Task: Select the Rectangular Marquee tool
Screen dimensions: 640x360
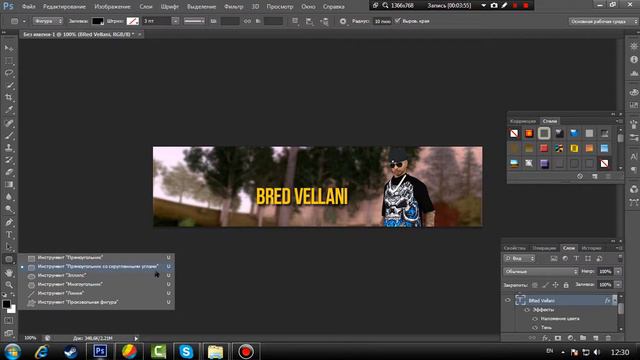Action: point(9,60)
